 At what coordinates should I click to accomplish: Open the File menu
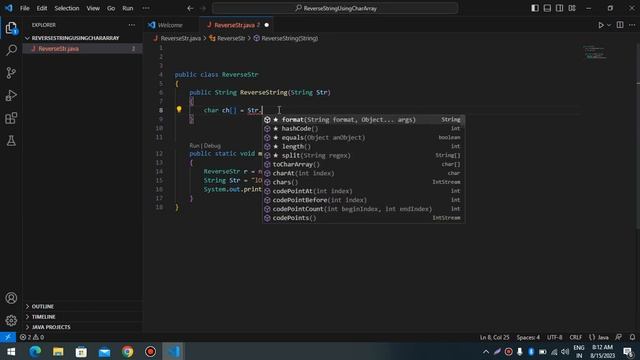24,8
